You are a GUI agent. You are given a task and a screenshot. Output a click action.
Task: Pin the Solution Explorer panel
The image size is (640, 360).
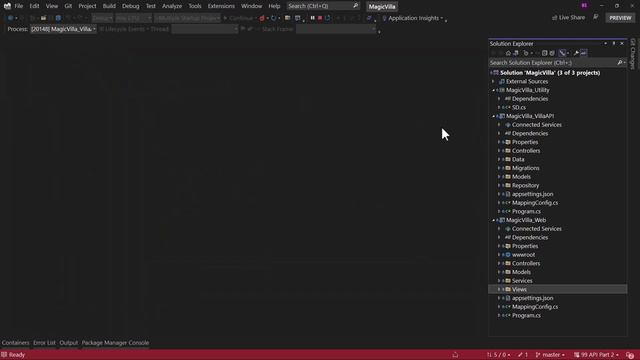click(613, 43)
